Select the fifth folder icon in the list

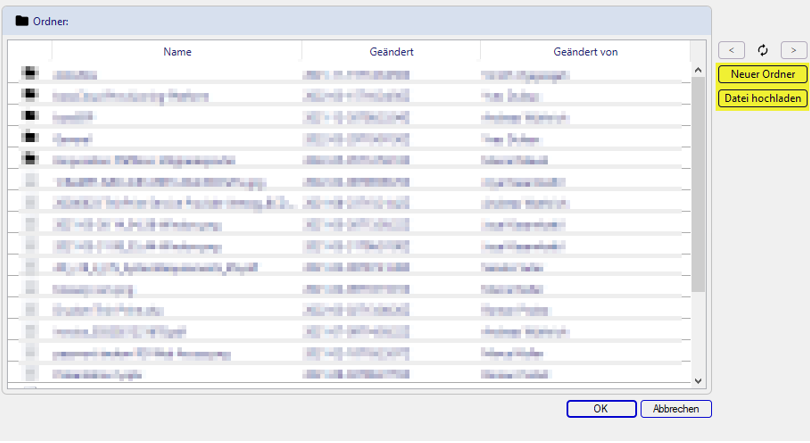31,158
